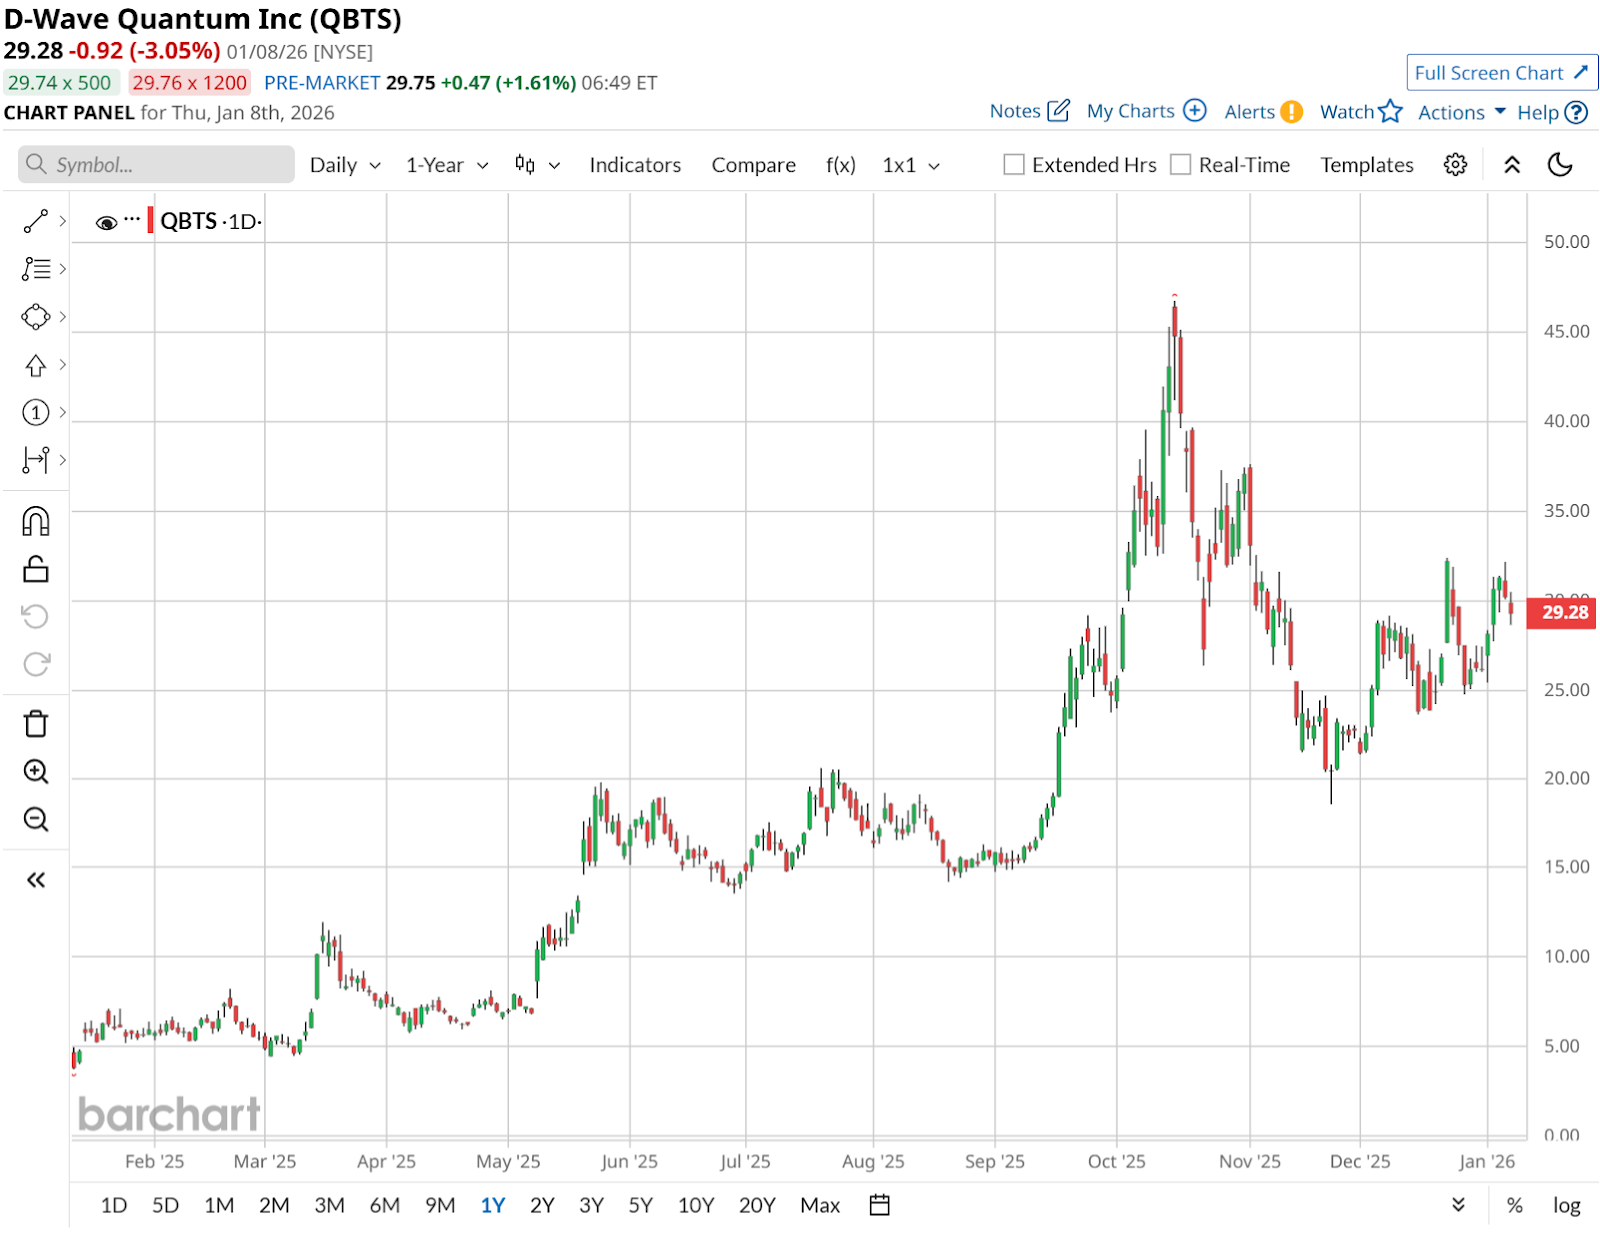The height and width of the screenshot is (1234, 1600).
Task: Select the 3Y time range
Action: [x=591, y=1205]
